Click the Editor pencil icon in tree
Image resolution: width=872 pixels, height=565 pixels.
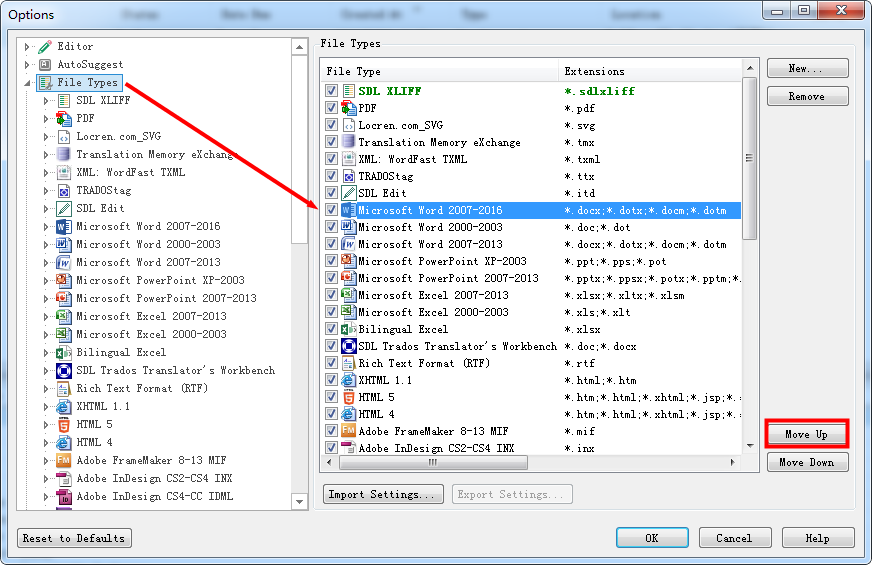tap(45, 46)
